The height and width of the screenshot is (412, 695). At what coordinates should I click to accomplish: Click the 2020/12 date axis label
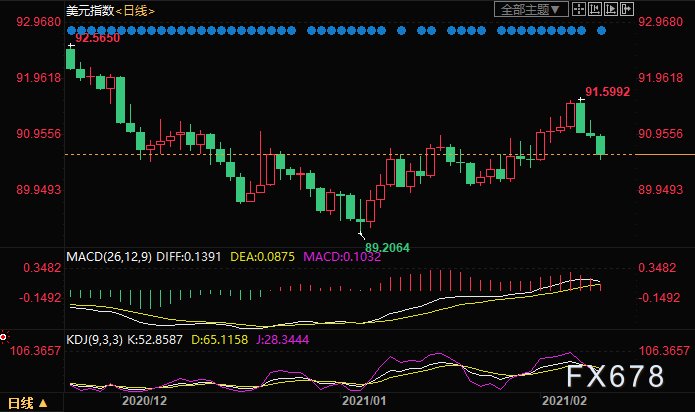coord(144,401)
